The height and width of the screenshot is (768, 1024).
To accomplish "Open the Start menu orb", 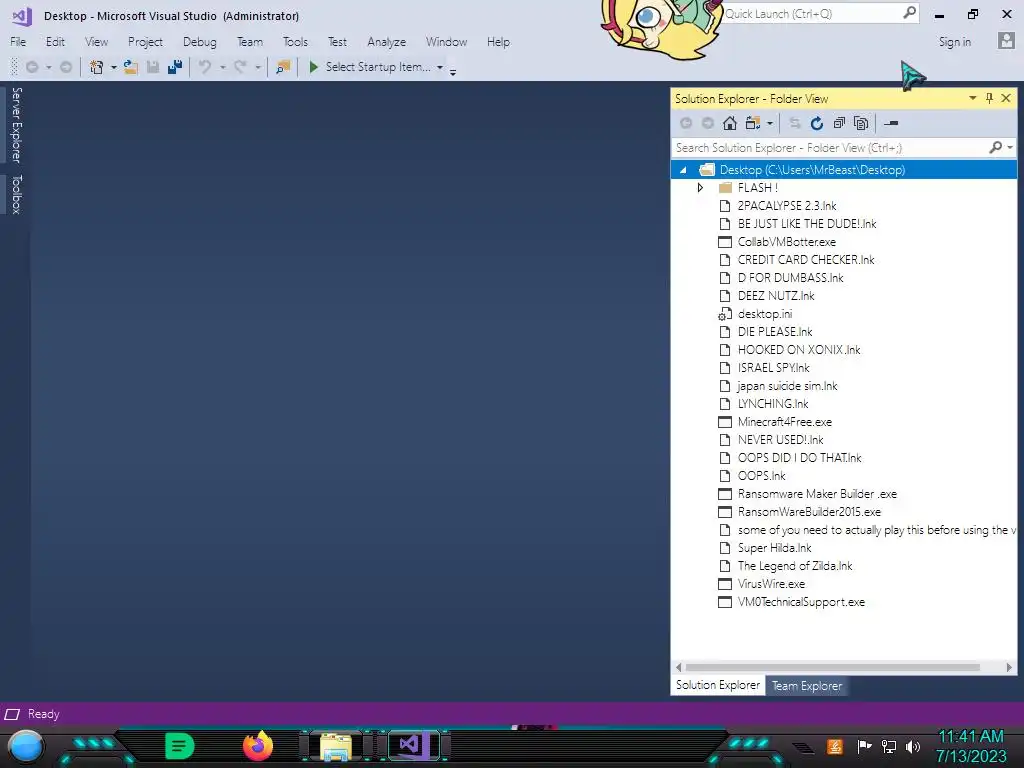I will [26, 747].
